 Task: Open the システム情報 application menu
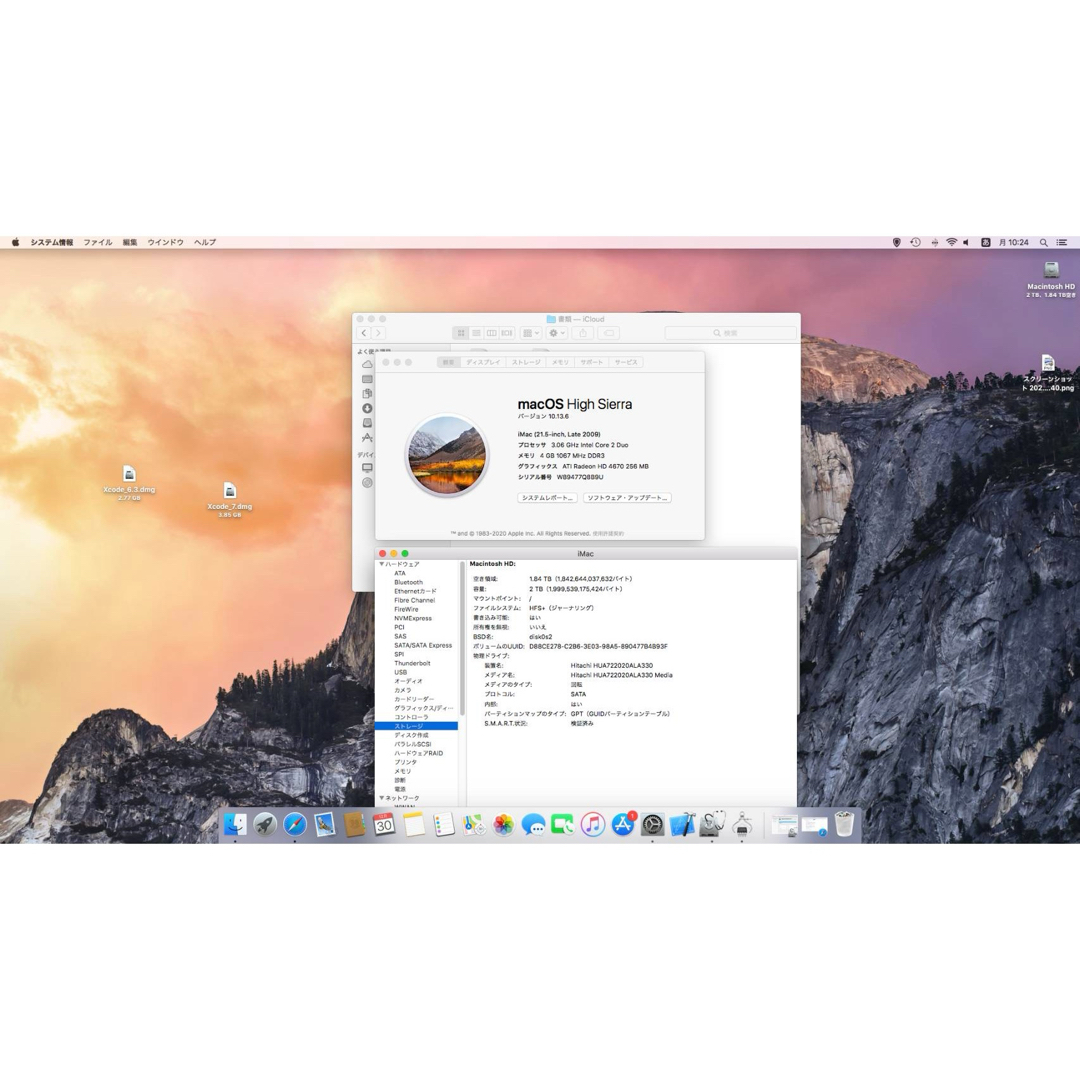click(x=52, y=242)
